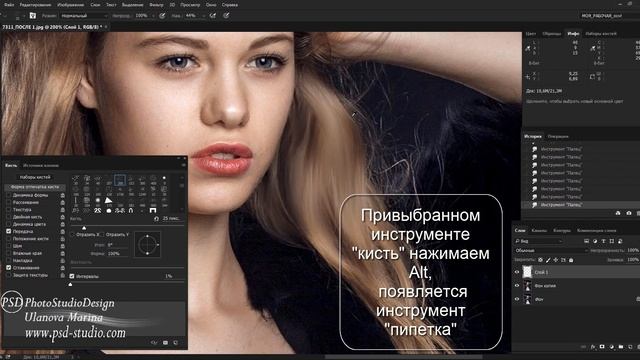This screenshot has width=640, height=360.
Task: Open the Окно menu
Action: coord(211,5)
